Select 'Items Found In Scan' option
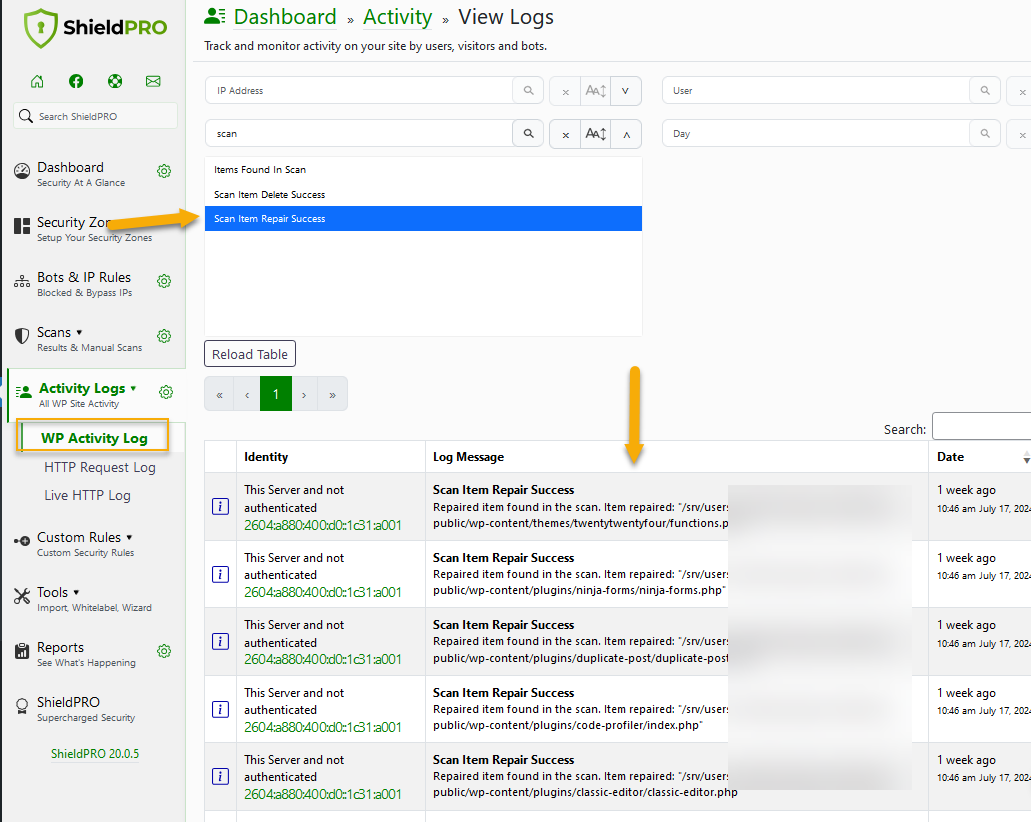1031x822 pixels. tap(423, 170)
